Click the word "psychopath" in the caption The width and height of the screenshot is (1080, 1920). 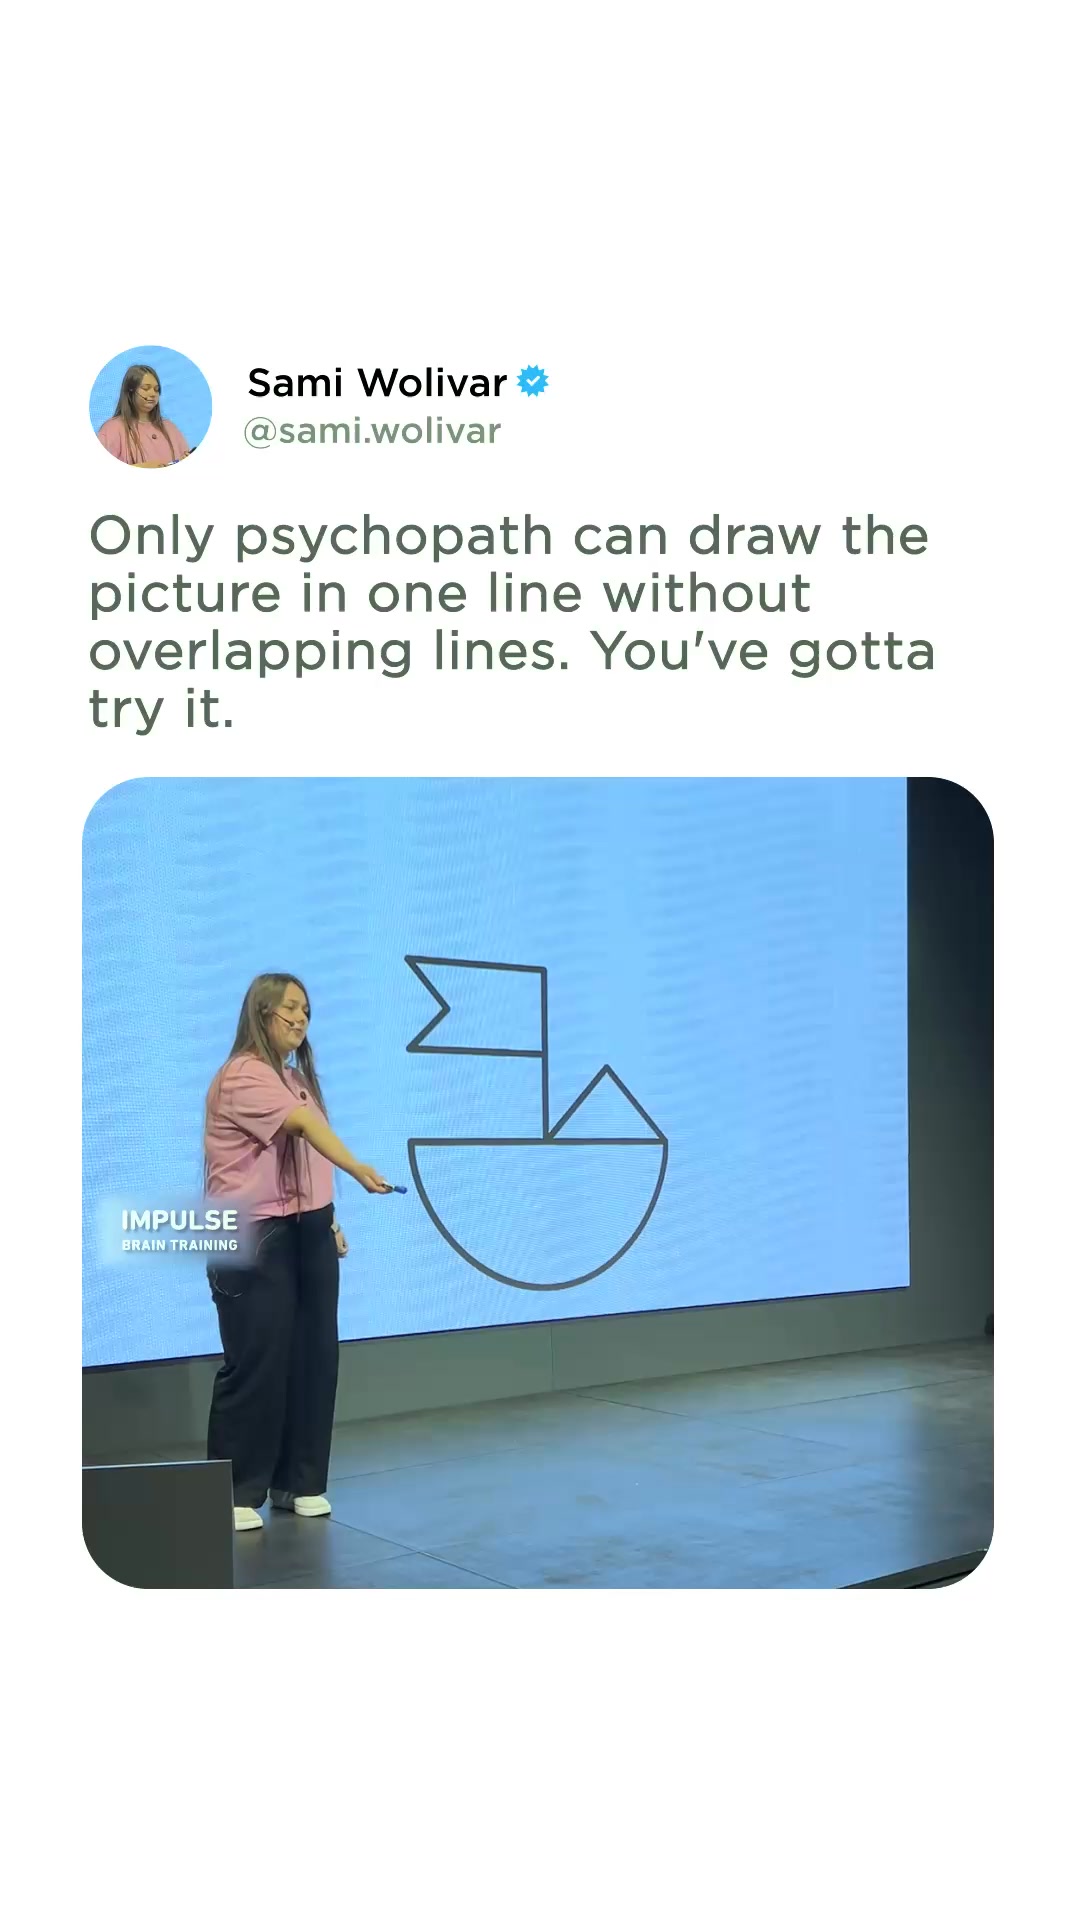[x=393, y=539]
